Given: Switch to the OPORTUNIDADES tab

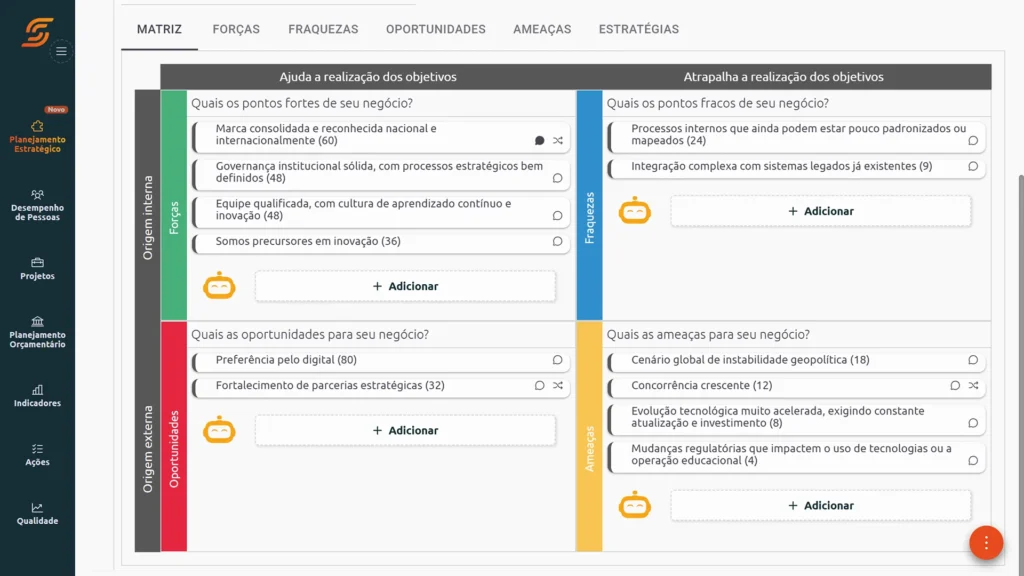Looking at the screenshot, I should tap(436, 29).
